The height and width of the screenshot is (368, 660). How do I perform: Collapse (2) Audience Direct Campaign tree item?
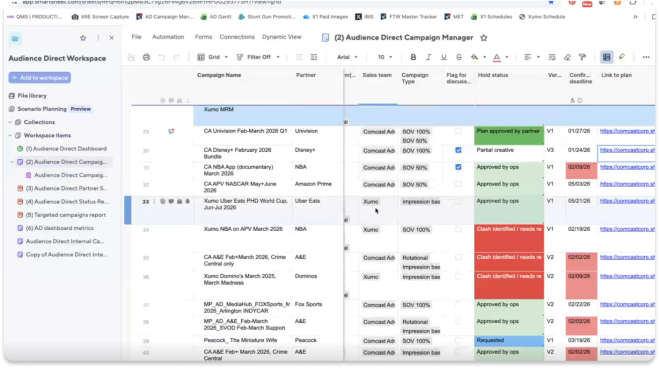(x=12, y=162)
